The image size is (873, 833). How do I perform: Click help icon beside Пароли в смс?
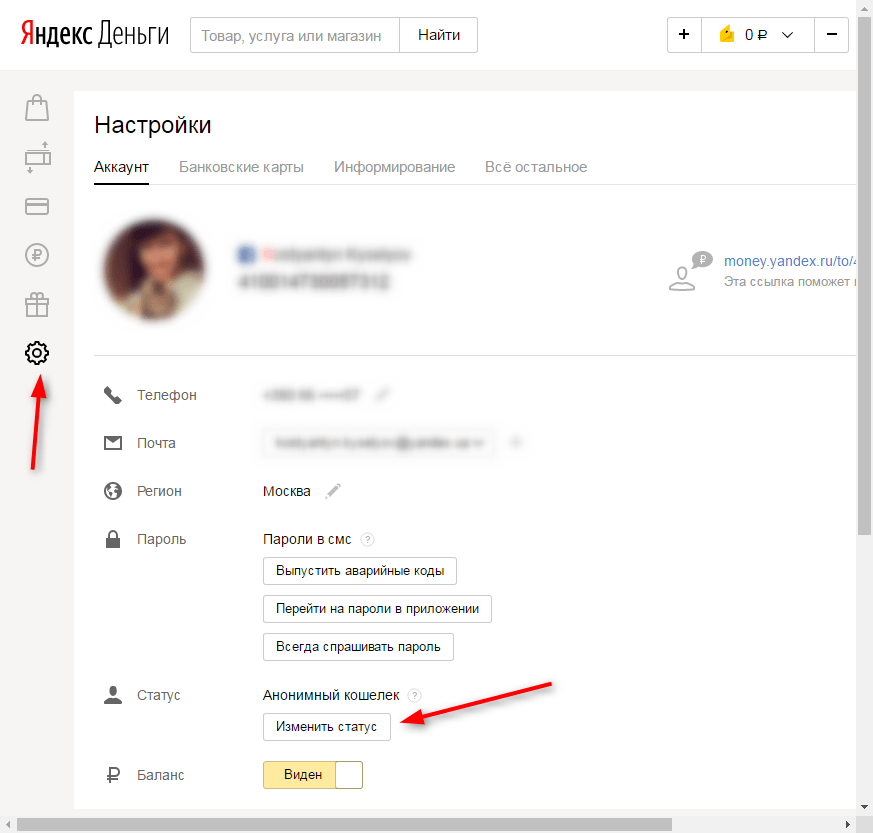(367, 540)
